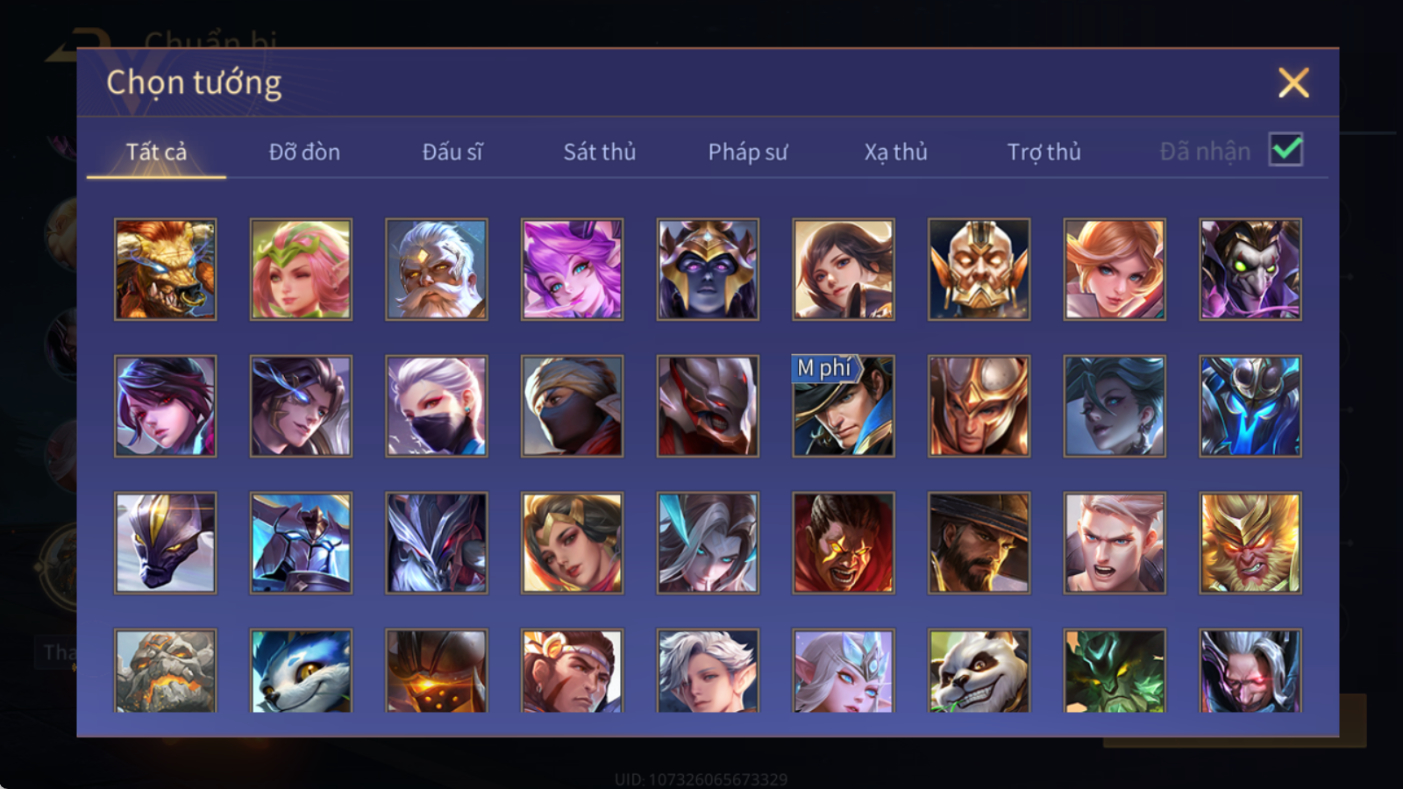
Task: Switch to the Trợ thủ tab
Action: point(1044,152)
